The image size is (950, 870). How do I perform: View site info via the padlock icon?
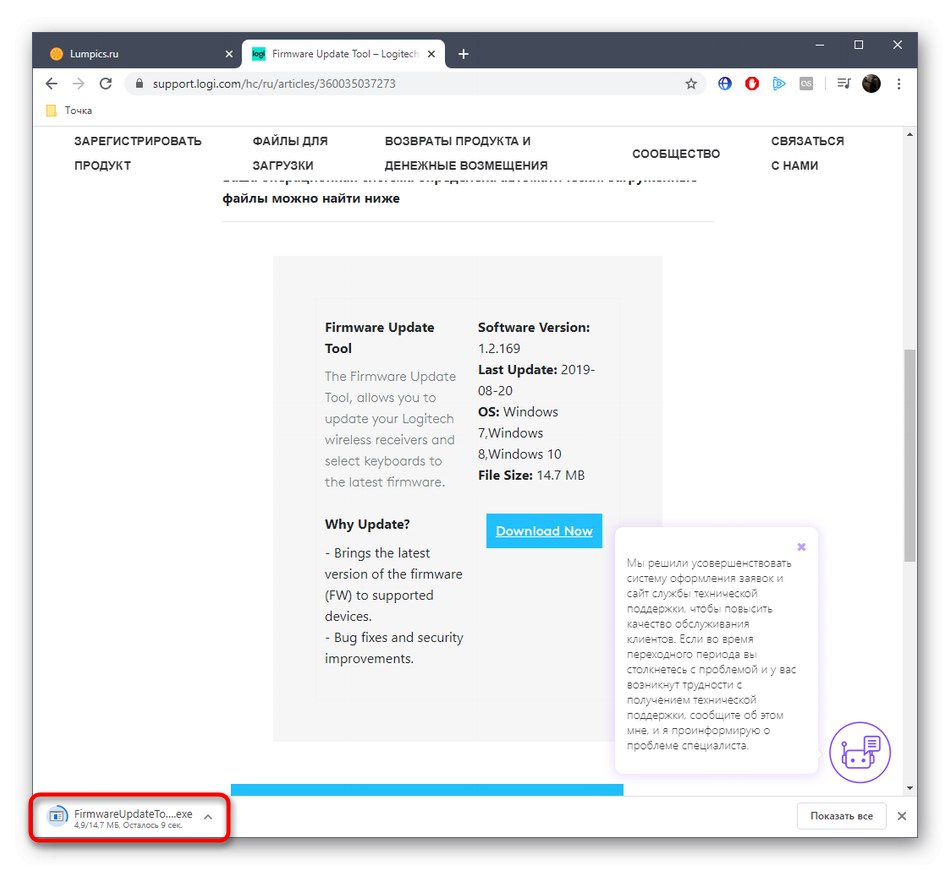click(139, 84)
